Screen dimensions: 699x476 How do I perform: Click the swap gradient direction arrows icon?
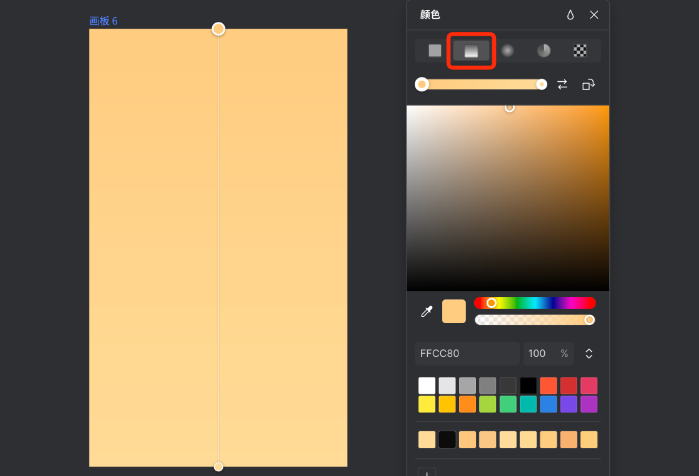(x=562, y=85)
